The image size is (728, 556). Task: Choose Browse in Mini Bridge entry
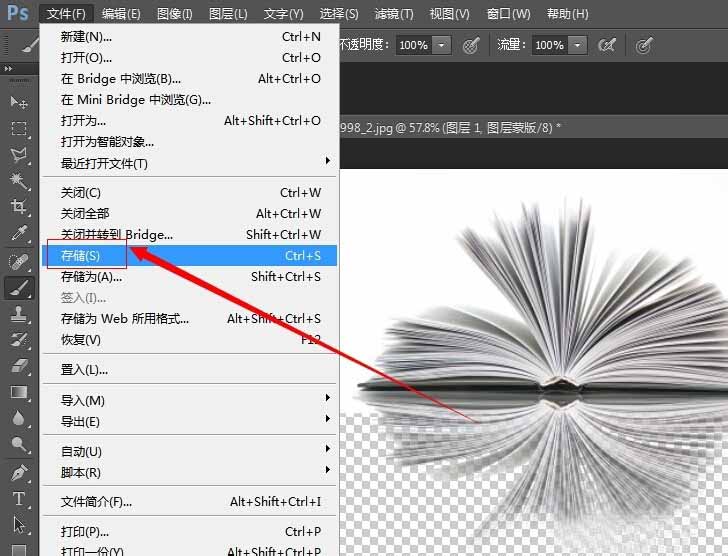189,99
